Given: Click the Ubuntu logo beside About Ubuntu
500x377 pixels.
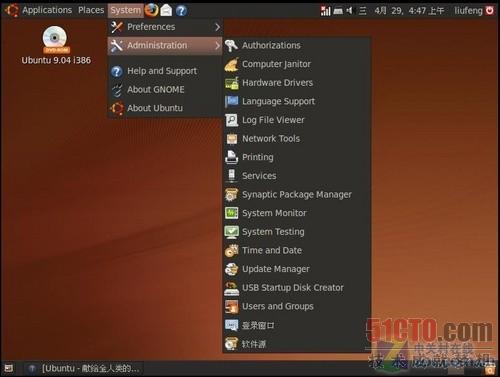Looking at the screenshot, I should 117,108.
